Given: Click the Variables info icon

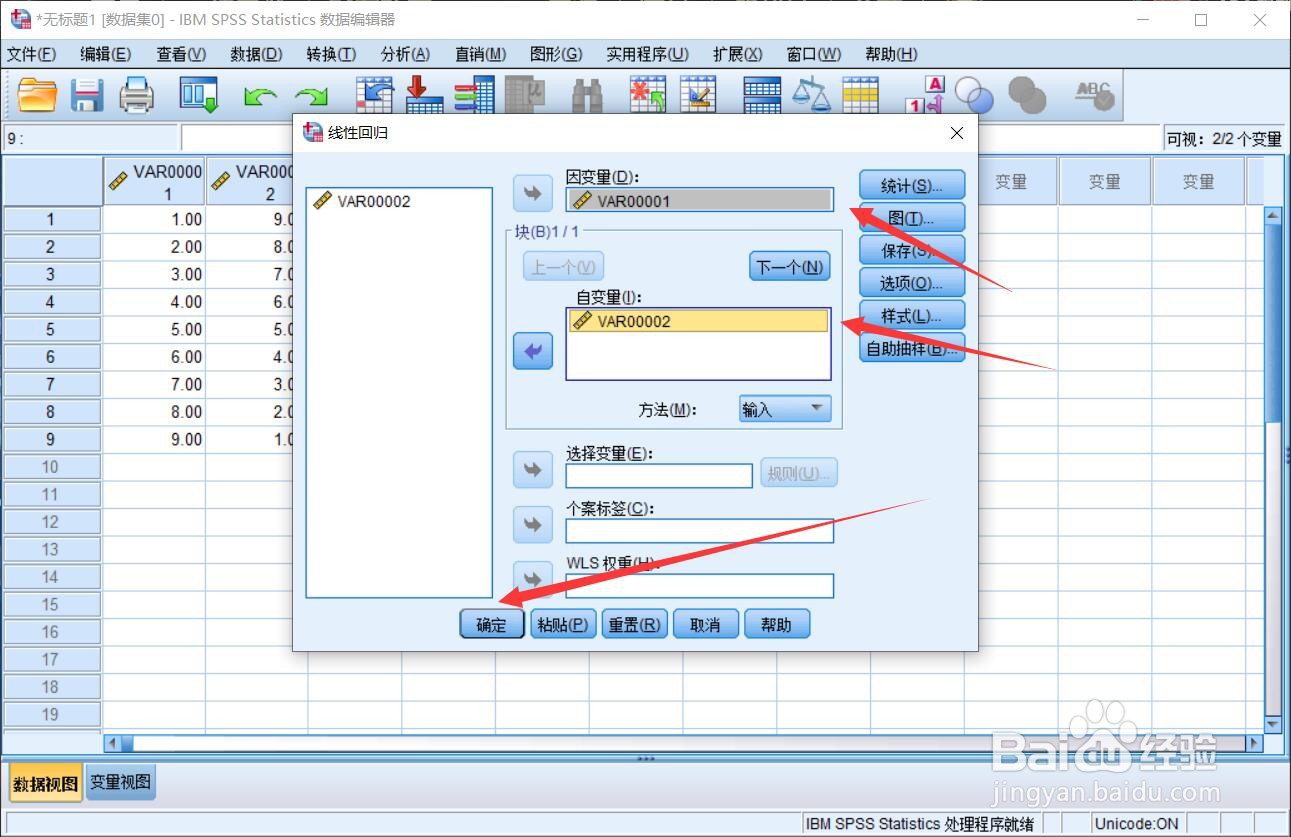Looking at the screenshot, I should [x=473, y=96].
